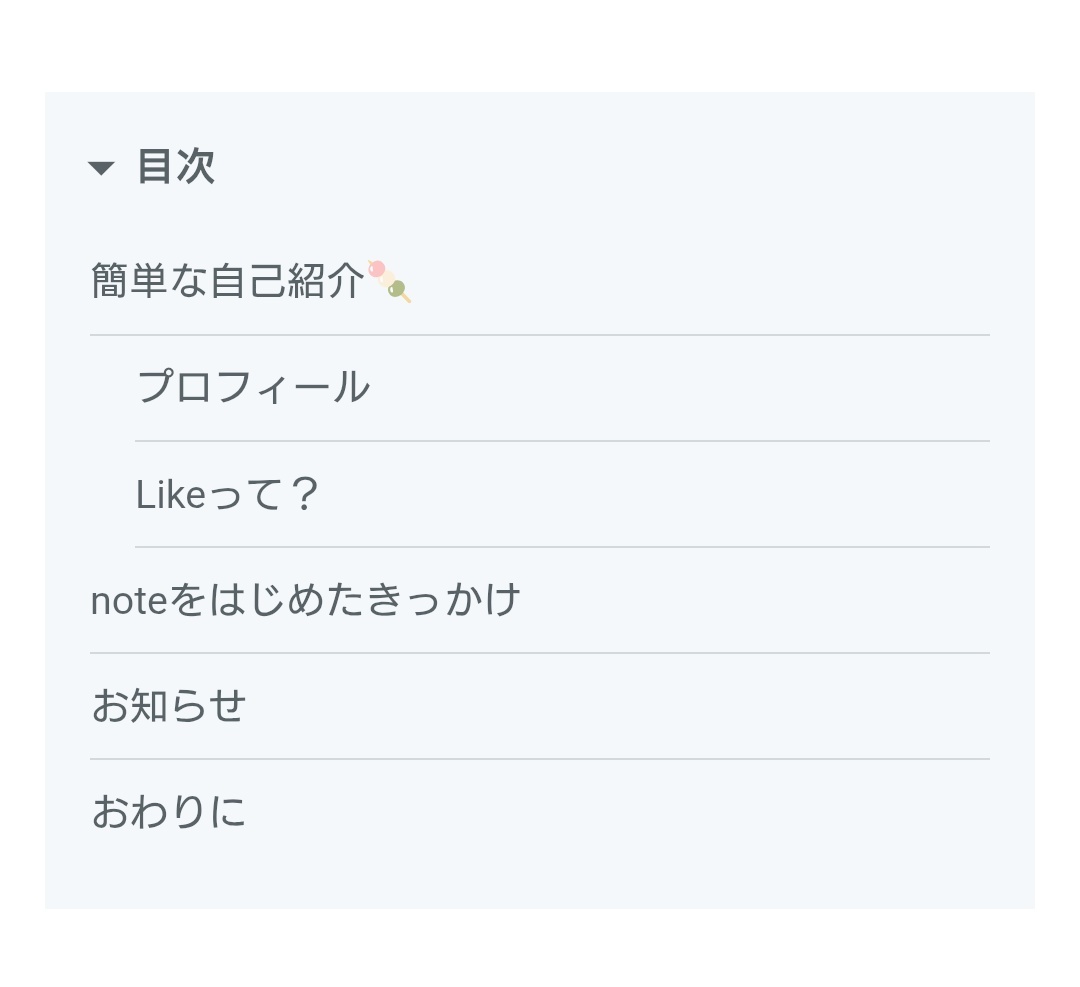Select the first table of contents entry
The height and width of the screenshot is (987, 1080).
coord(227,282)
